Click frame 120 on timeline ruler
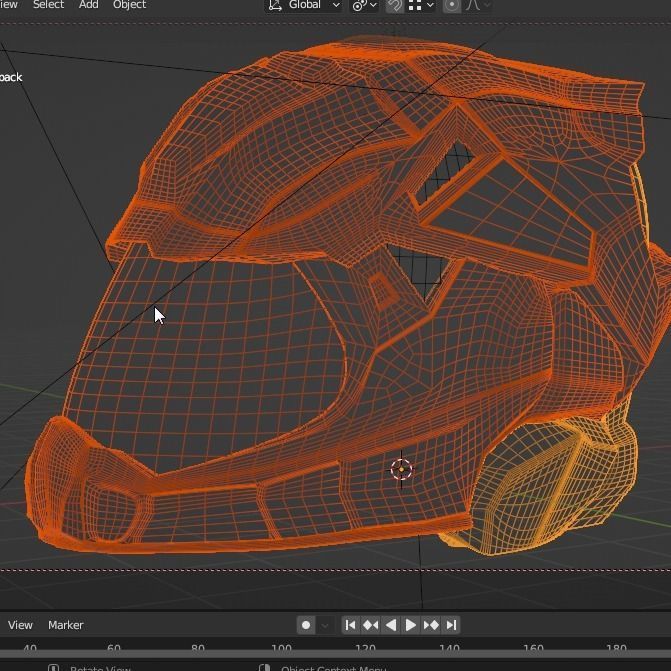The height and width of the screenshot is (671, 671). [x=365, y=649]
